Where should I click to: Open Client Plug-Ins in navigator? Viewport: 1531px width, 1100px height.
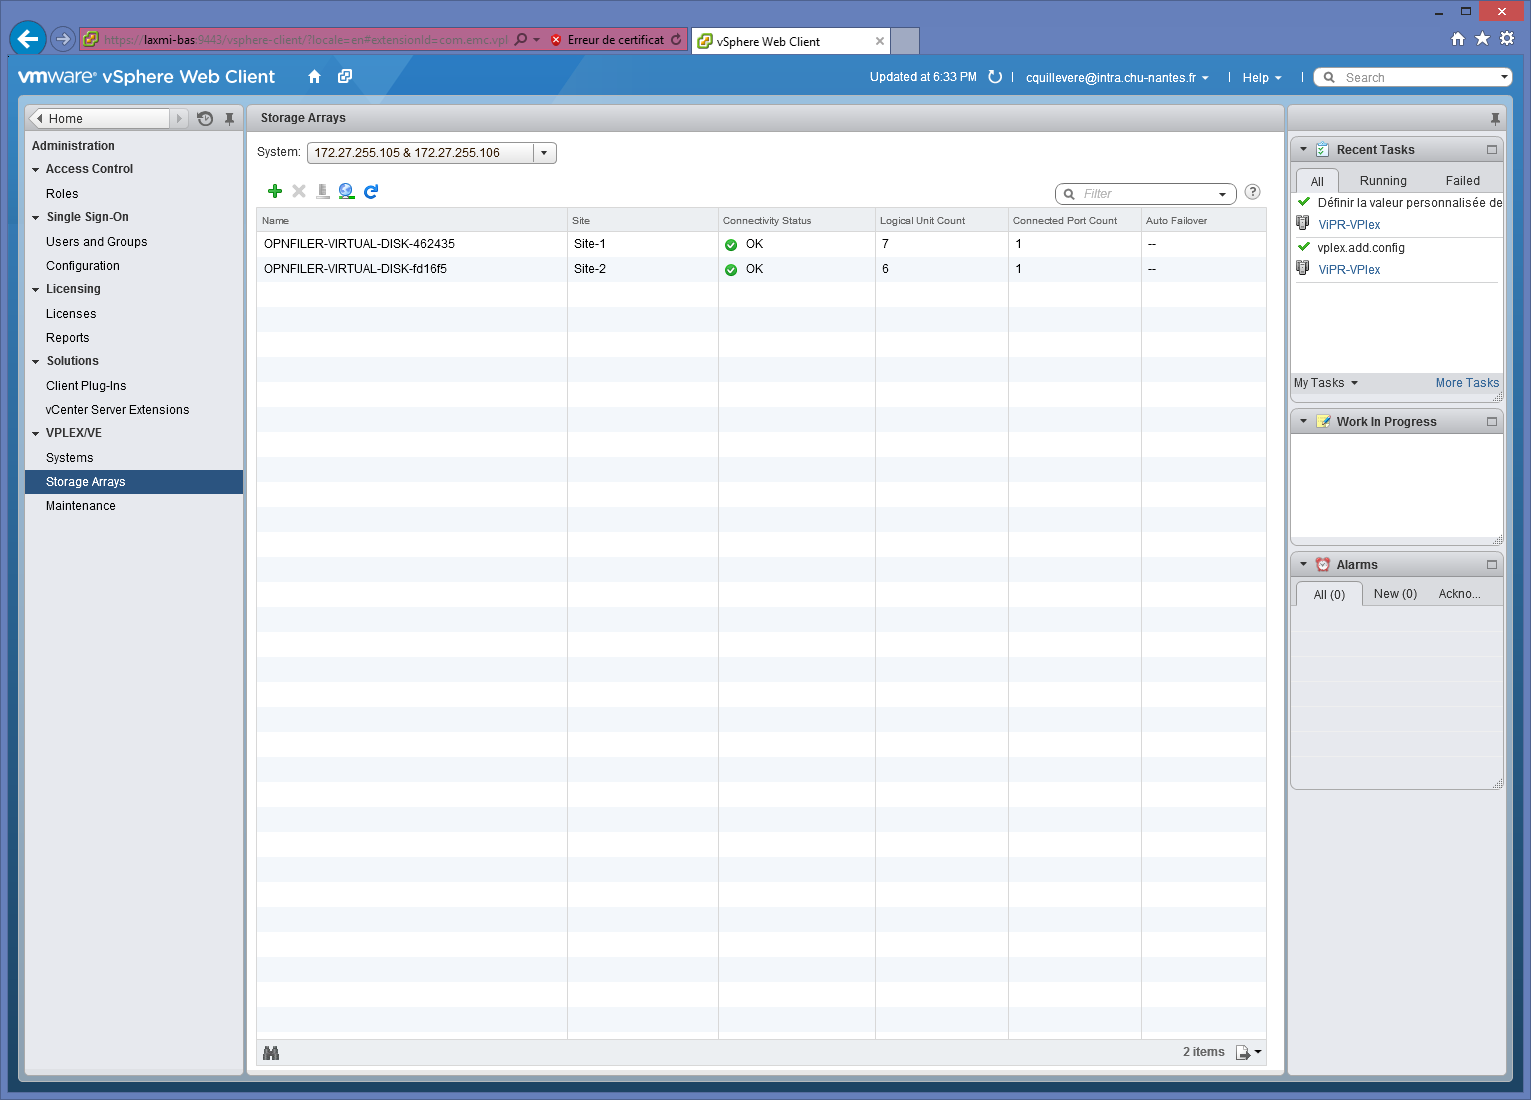(x=86, y=386)
